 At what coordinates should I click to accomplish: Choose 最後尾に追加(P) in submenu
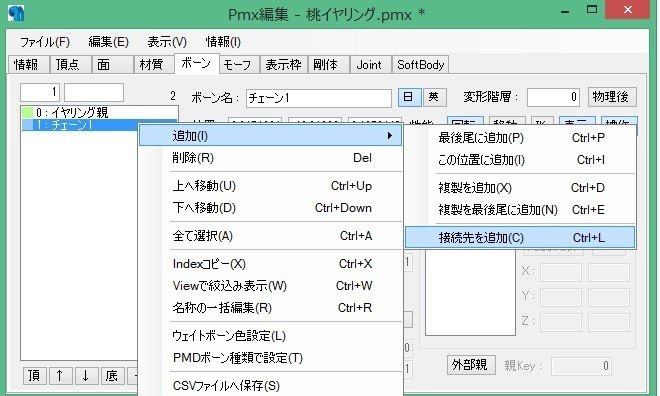[x=520, y=138]
